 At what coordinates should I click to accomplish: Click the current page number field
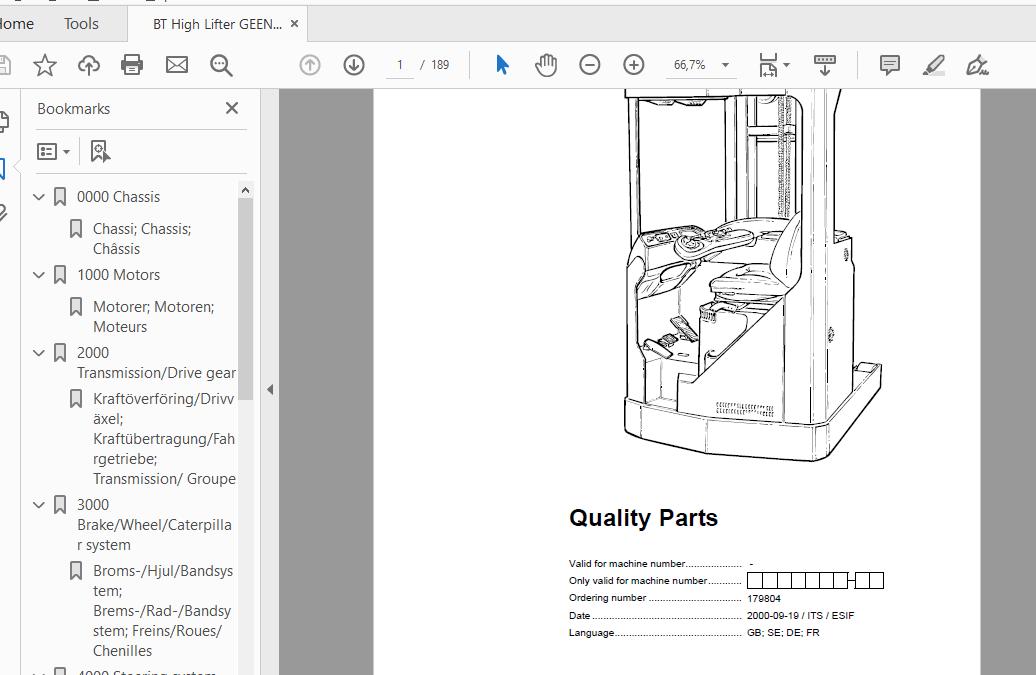(400, 65)
